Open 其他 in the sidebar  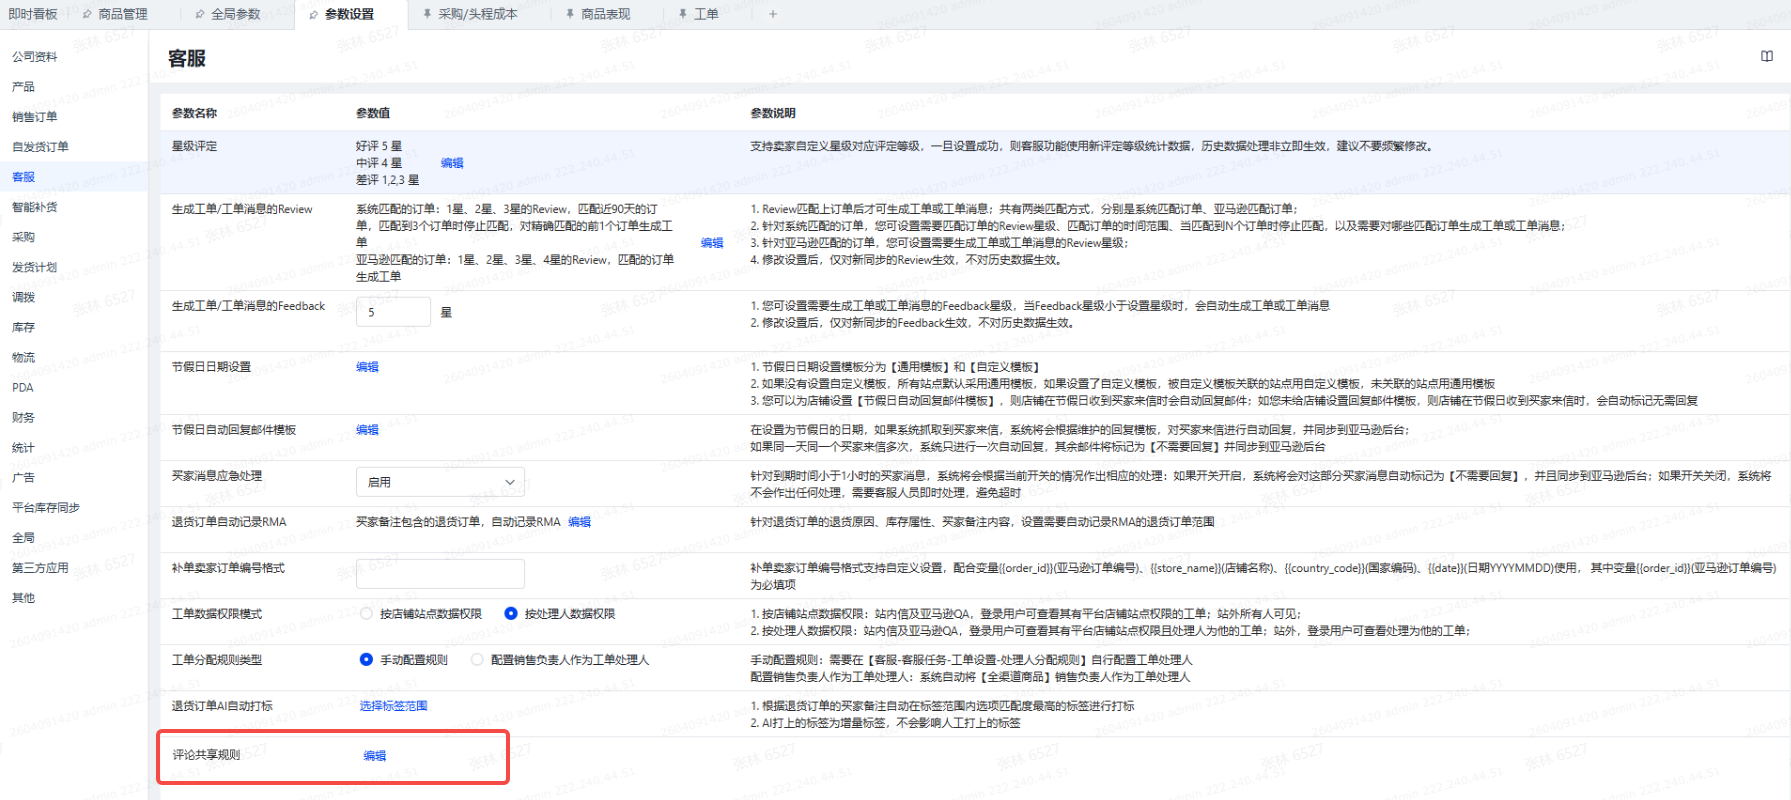tap(23, 598)
